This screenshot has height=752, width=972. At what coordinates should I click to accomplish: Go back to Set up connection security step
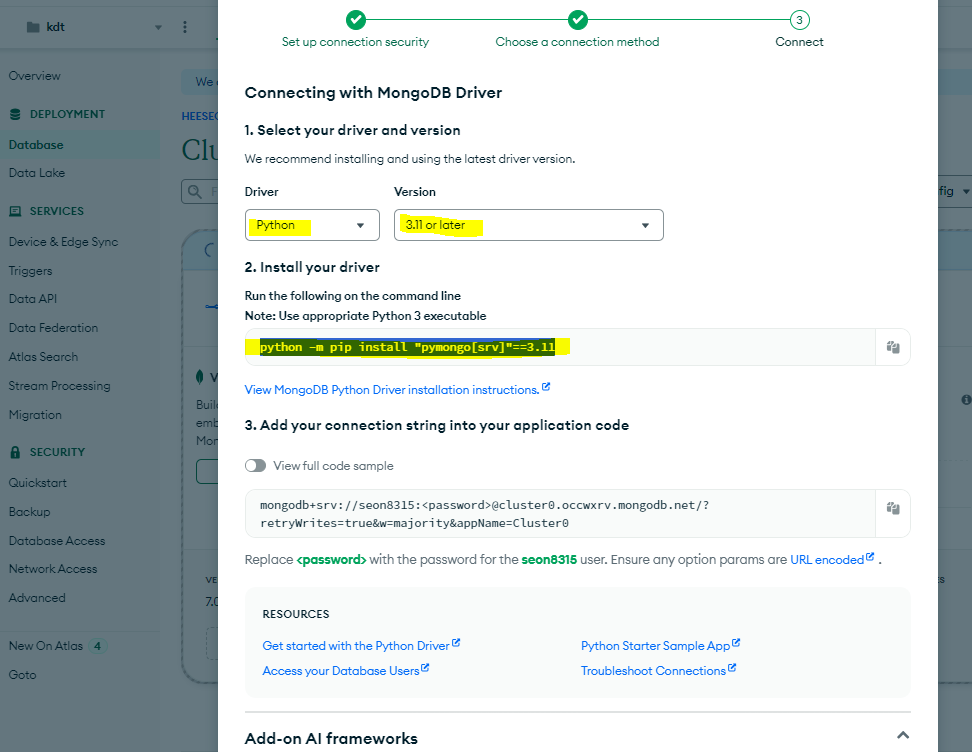pos(355,29)
